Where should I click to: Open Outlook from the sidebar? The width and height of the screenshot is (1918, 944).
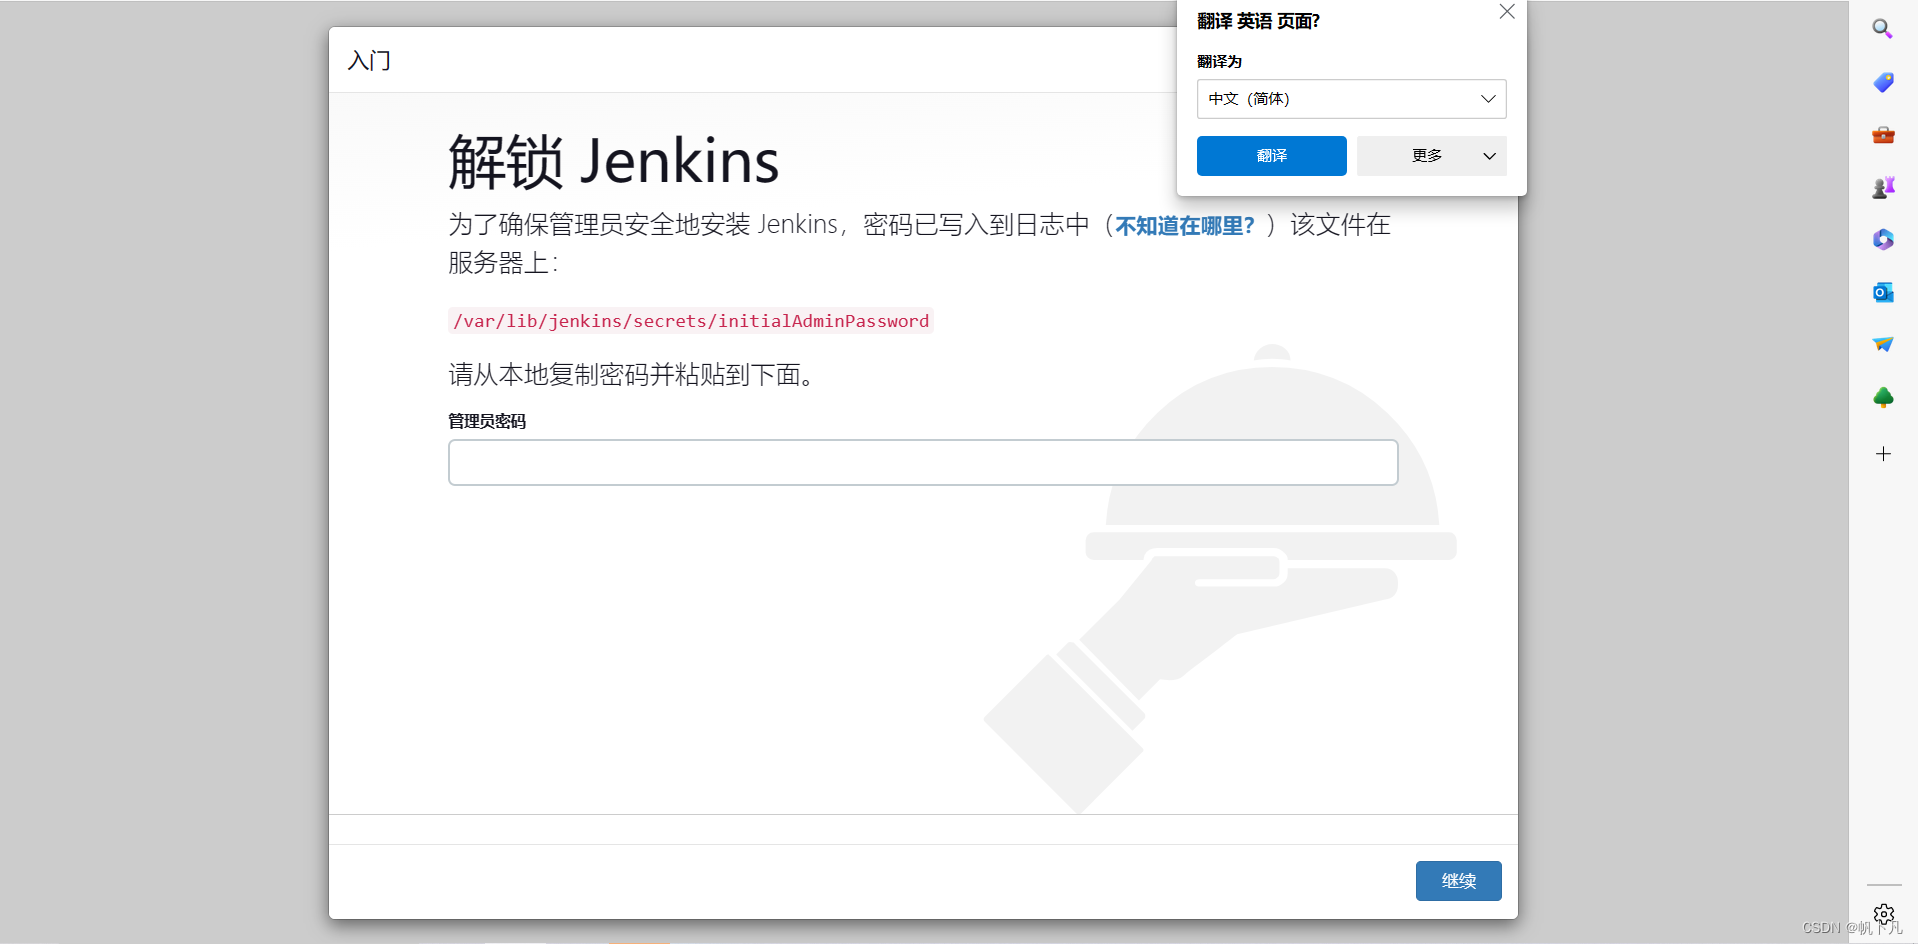pyautogui.click(x=1883, y=292)
